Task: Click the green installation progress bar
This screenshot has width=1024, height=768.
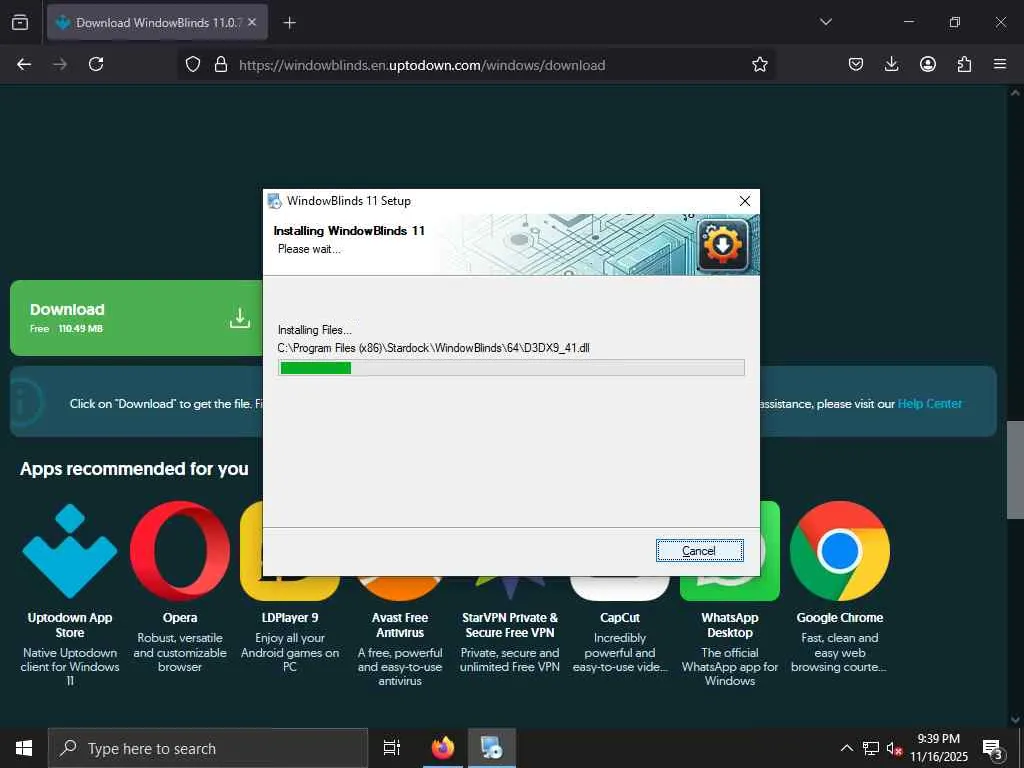Action: click(x=511, y=368)
